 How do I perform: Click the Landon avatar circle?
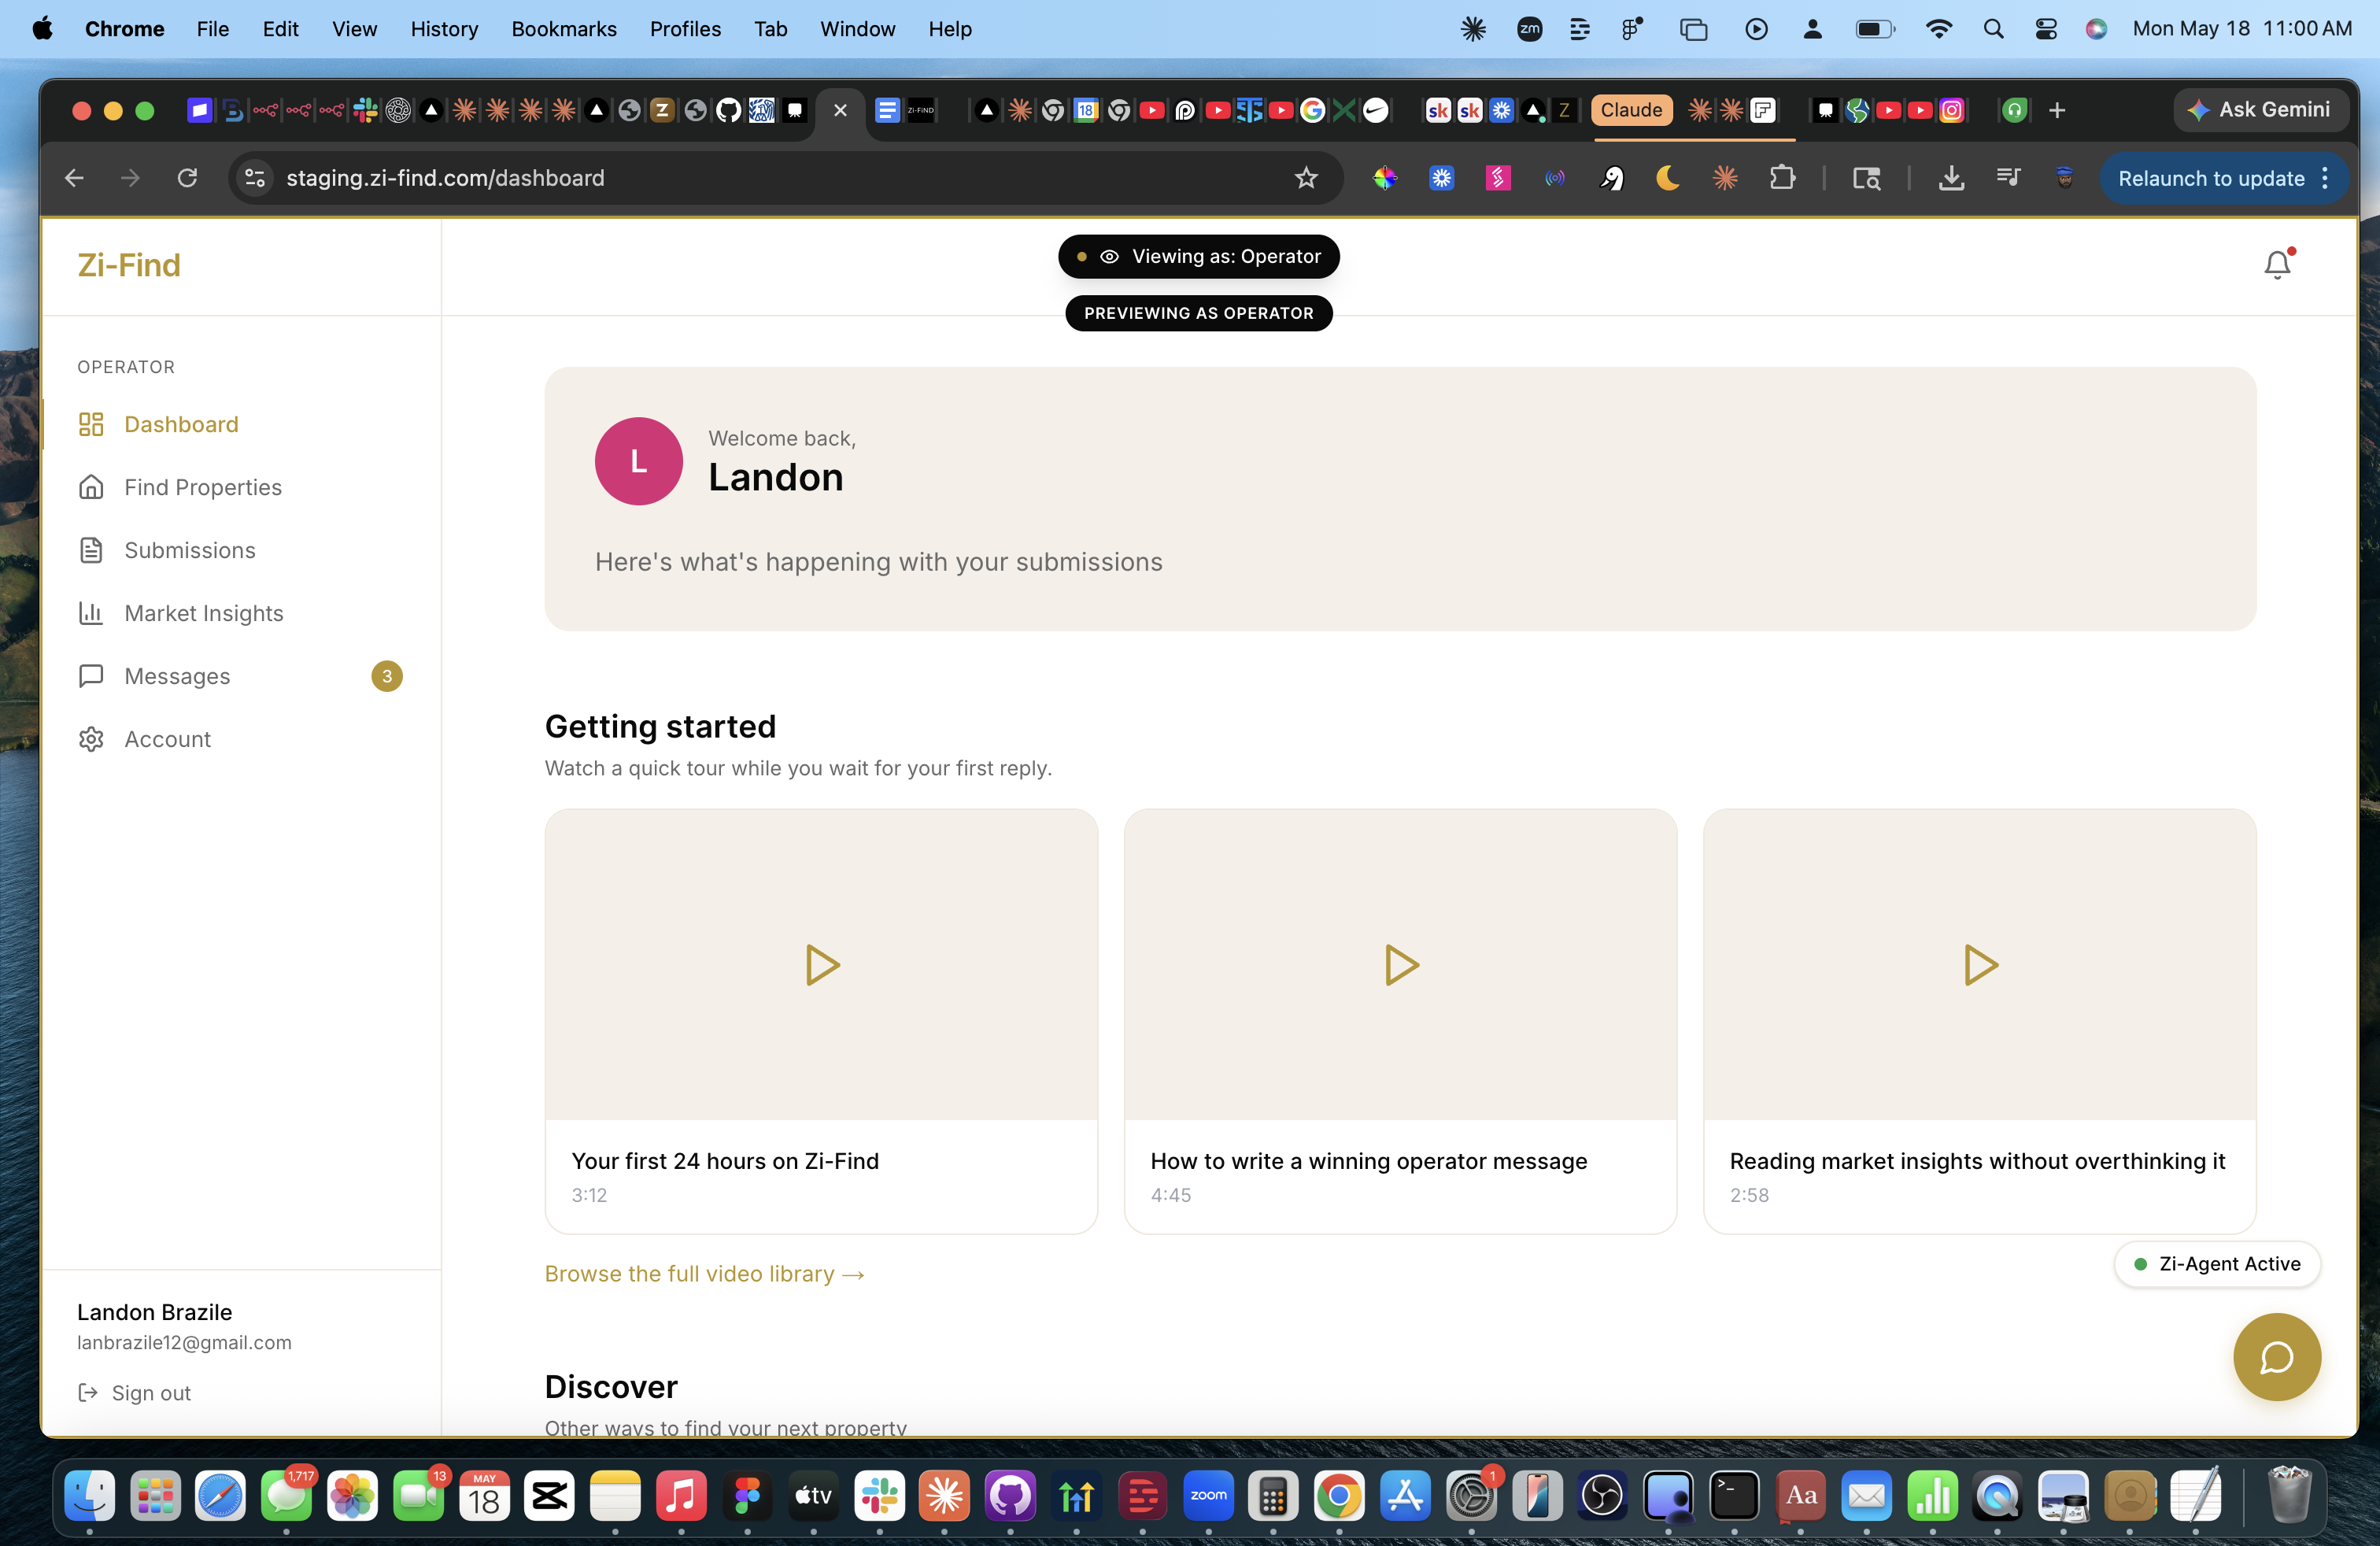point(639,461)
